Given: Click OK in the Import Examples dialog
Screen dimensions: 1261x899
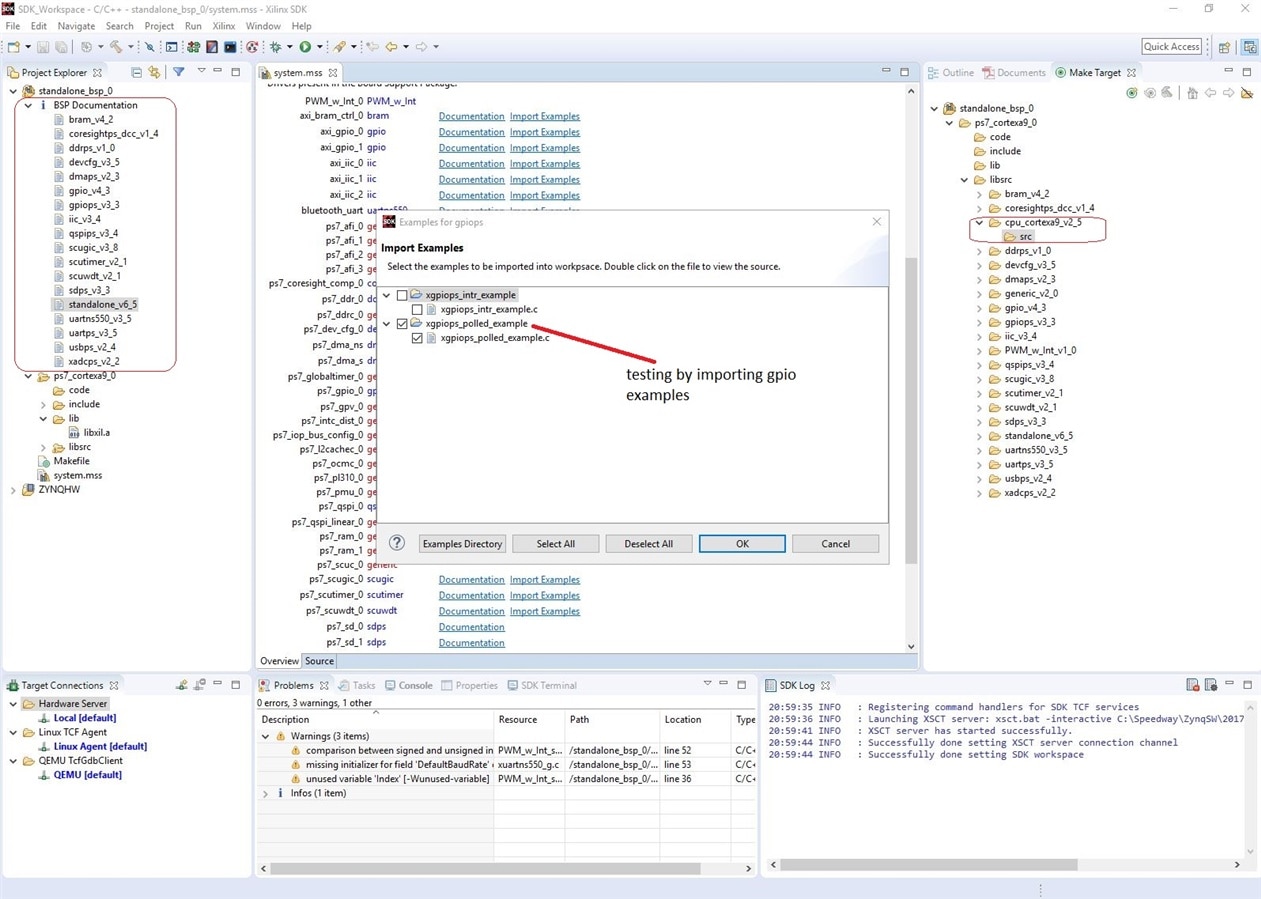Looking at the screenshot, I should 742,543.
